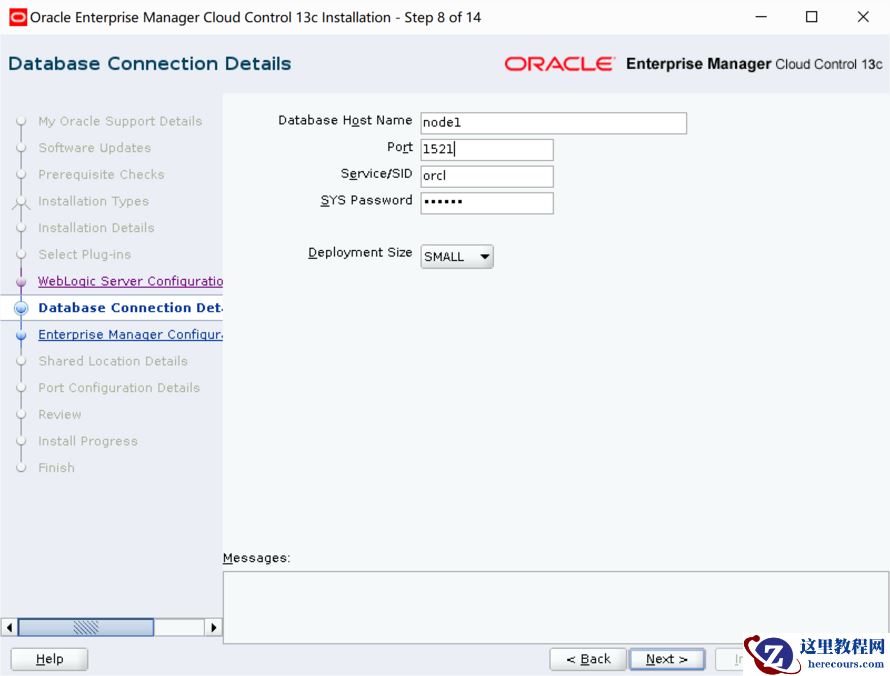Maximize the installer window

tap(812, 17)
